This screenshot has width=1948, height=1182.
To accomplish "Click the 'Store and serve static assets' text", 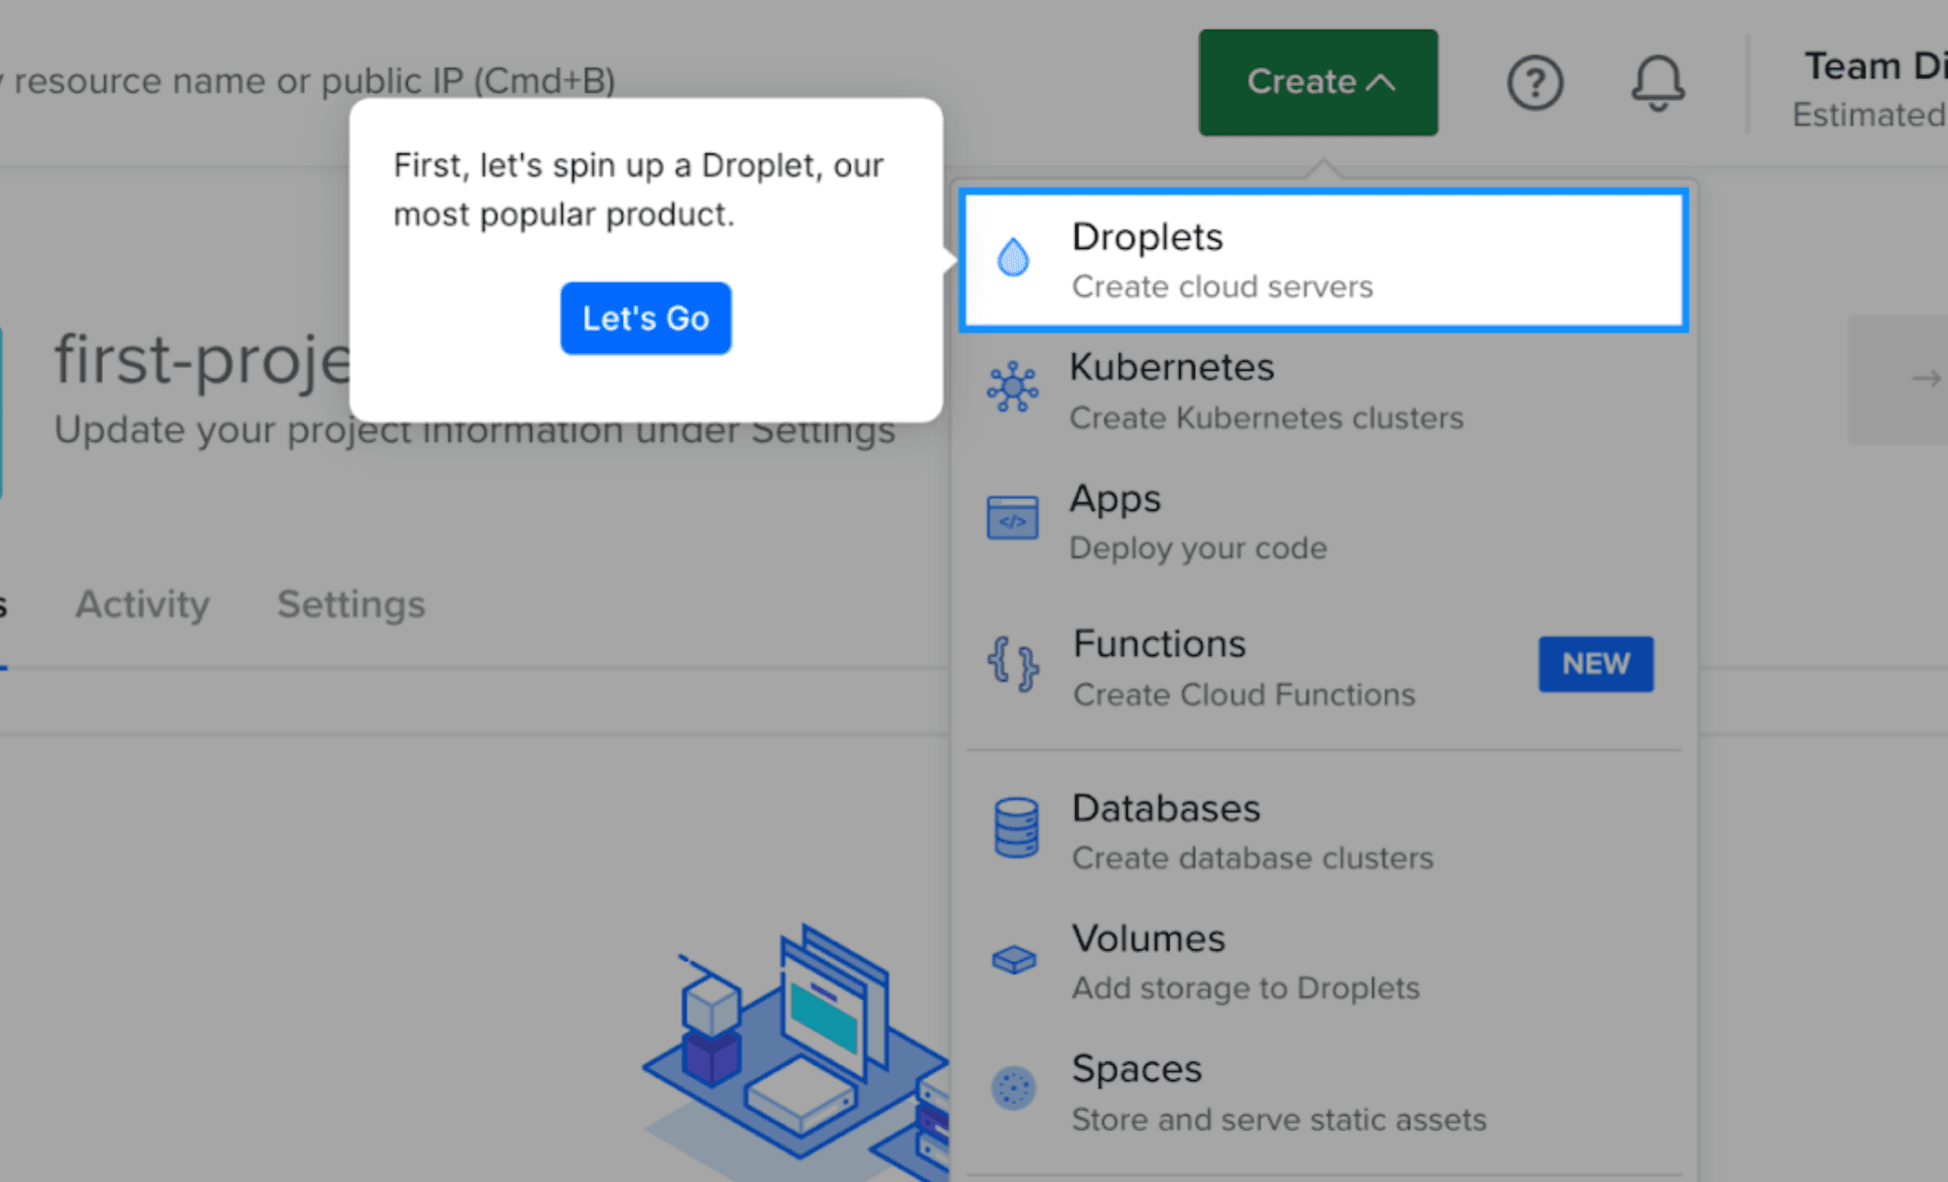I will (x=1279, y=1120).
